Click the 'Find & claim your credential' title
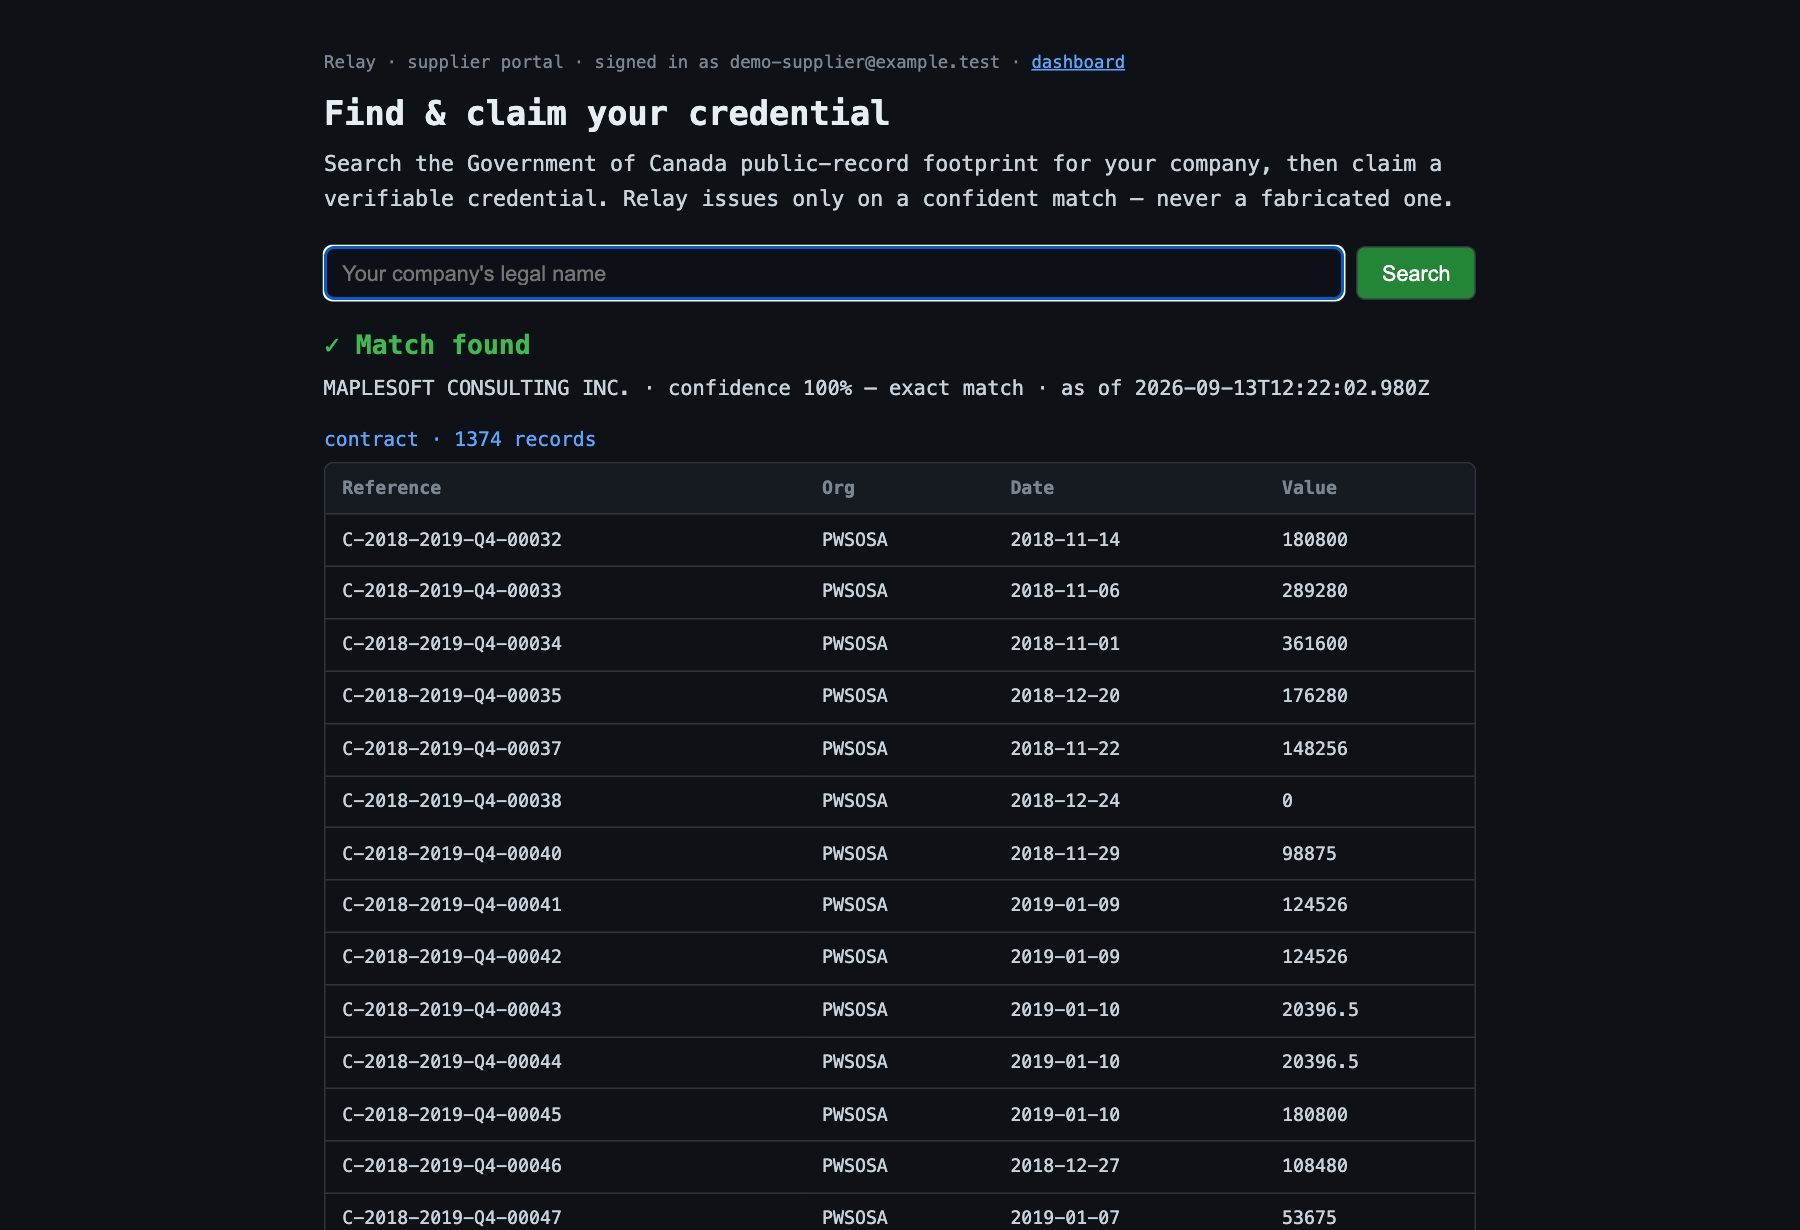This screenshot has width=1800, height=1230. click(x=607, y=113)
